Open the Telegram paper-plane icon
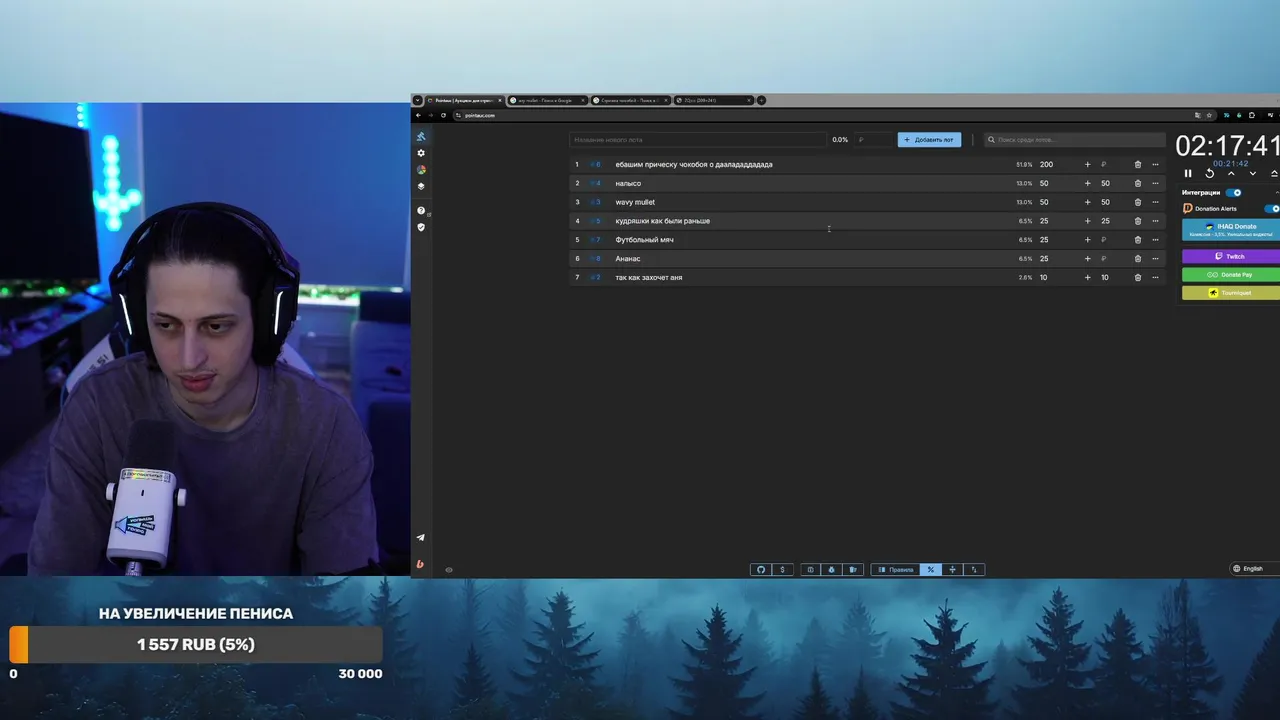 pos(420,538)
